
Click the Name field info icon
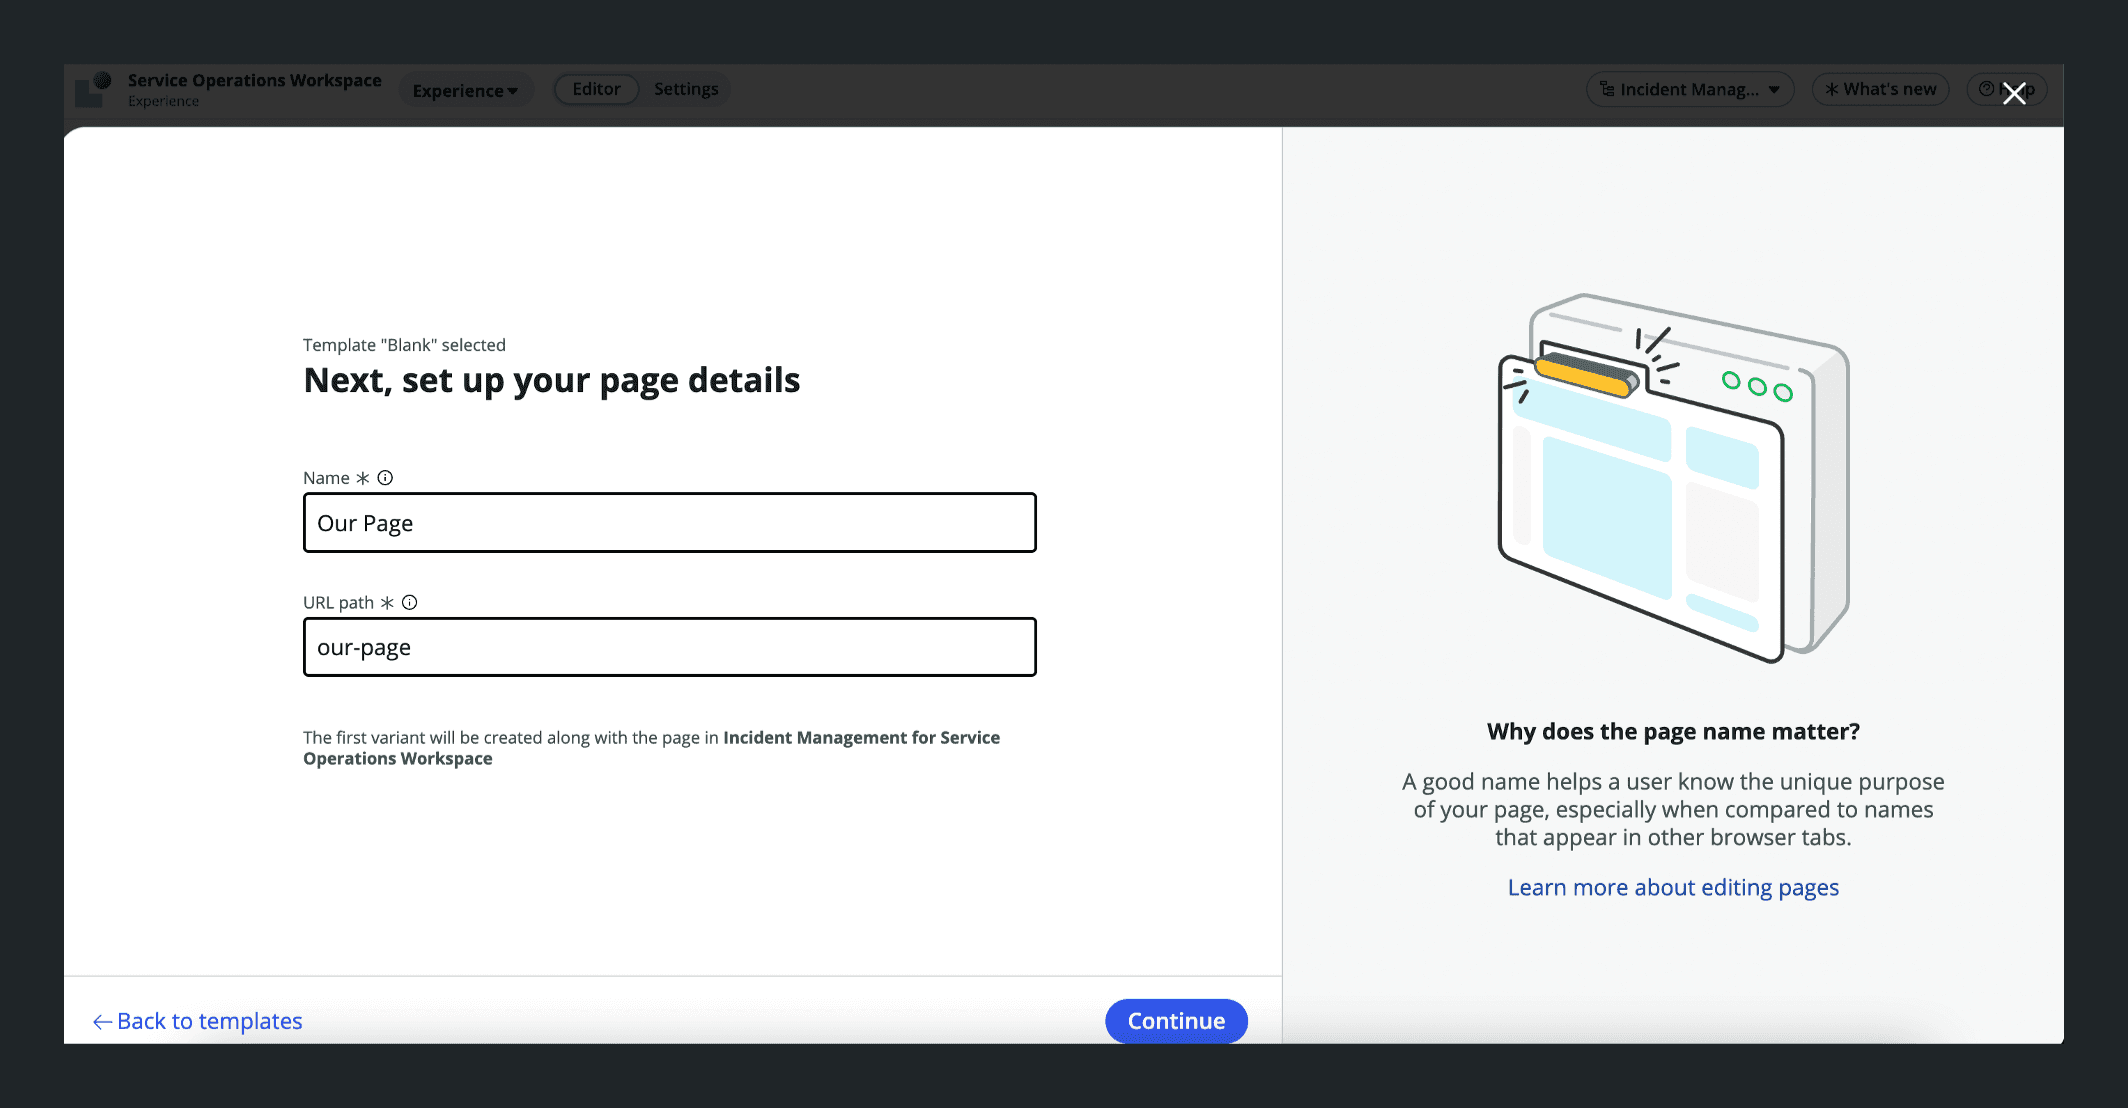[x=385, y=478]
